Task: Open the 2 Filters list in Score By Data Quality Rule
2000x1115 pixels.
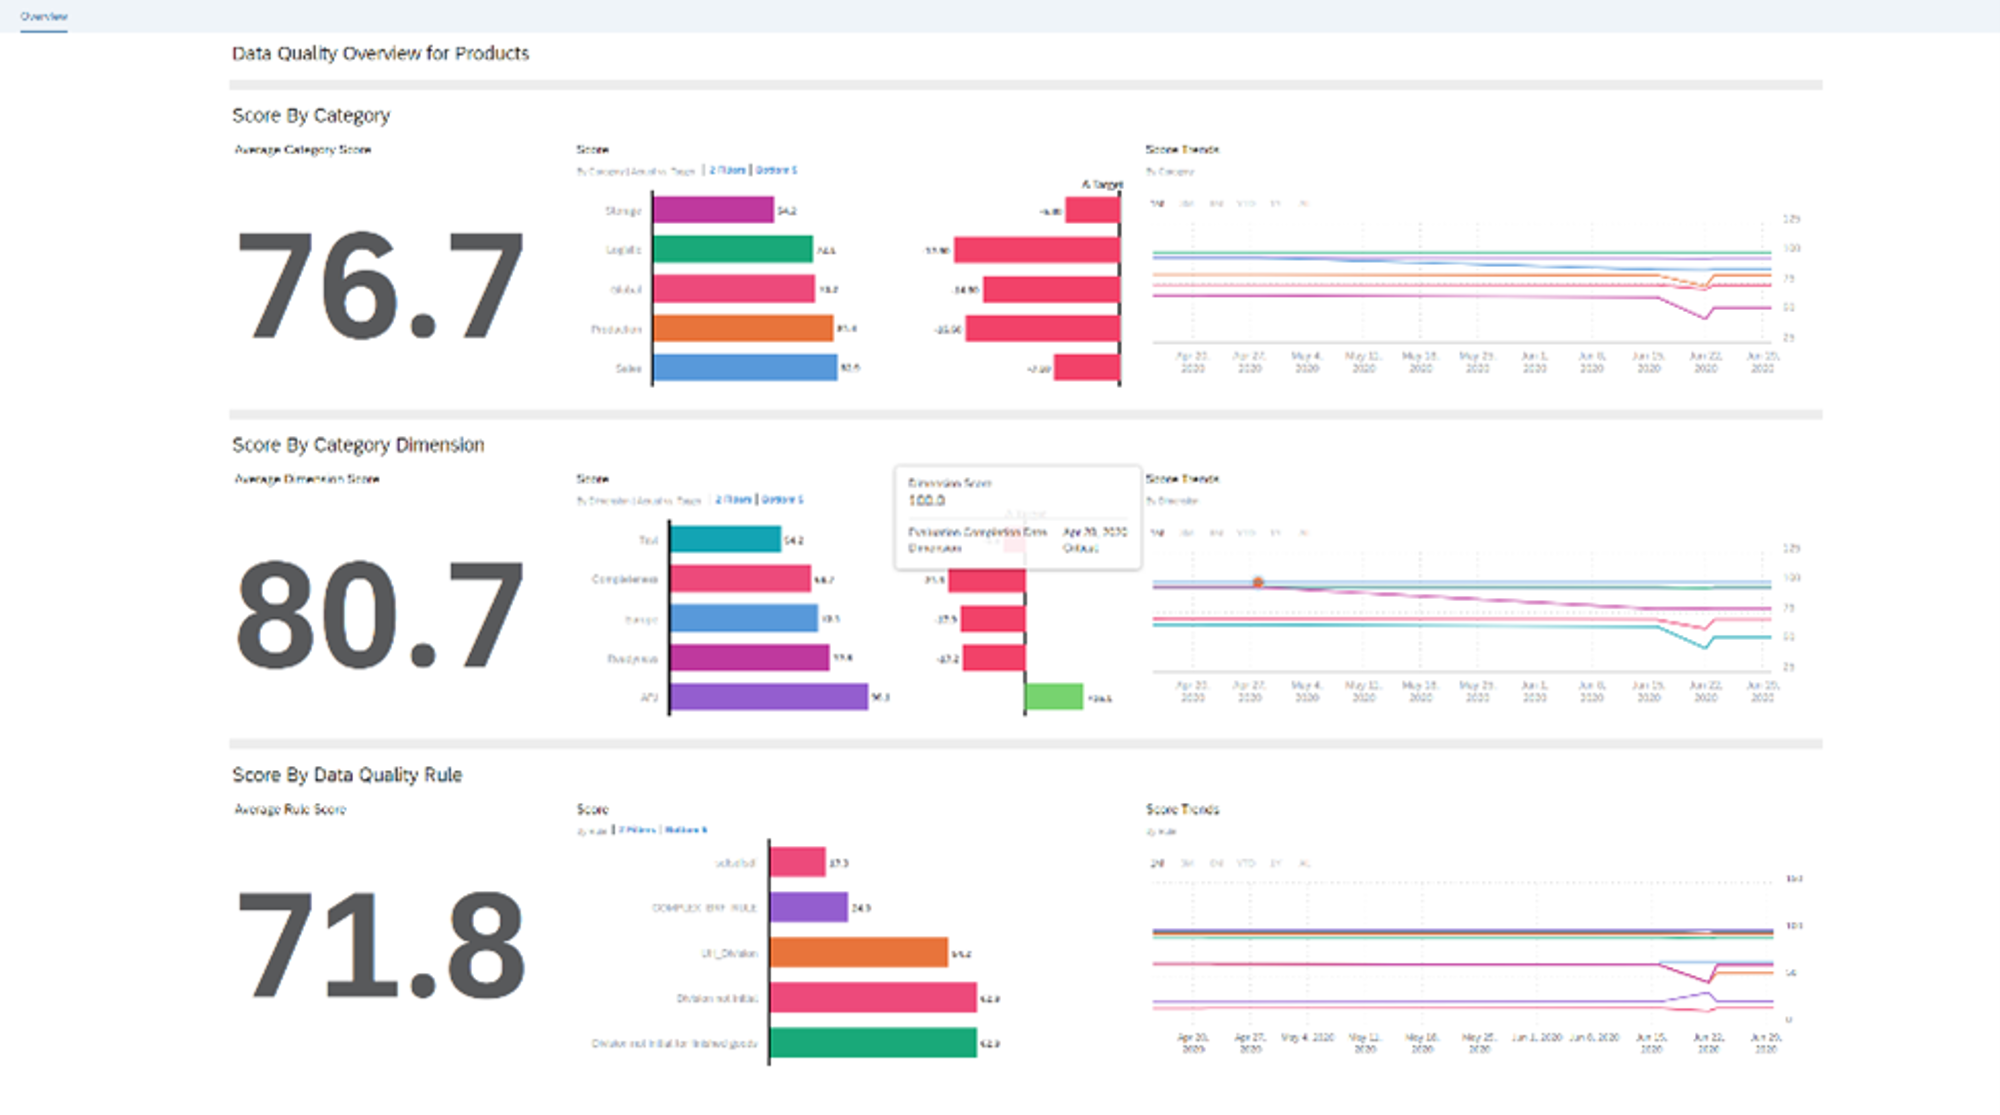Action: point(637,829)
